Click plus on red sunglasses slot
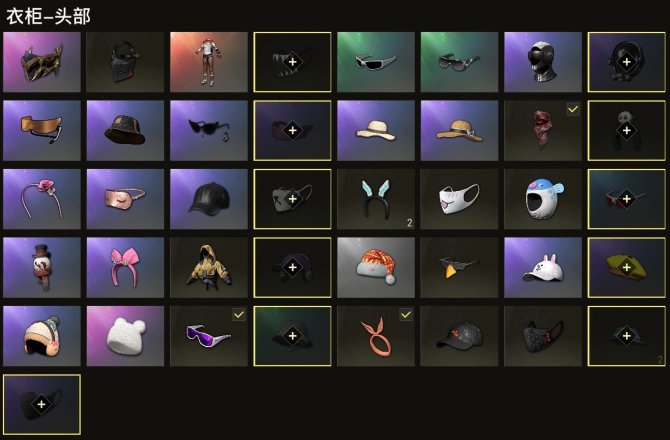This screenshot has width=670, height=440. (626, 199)
